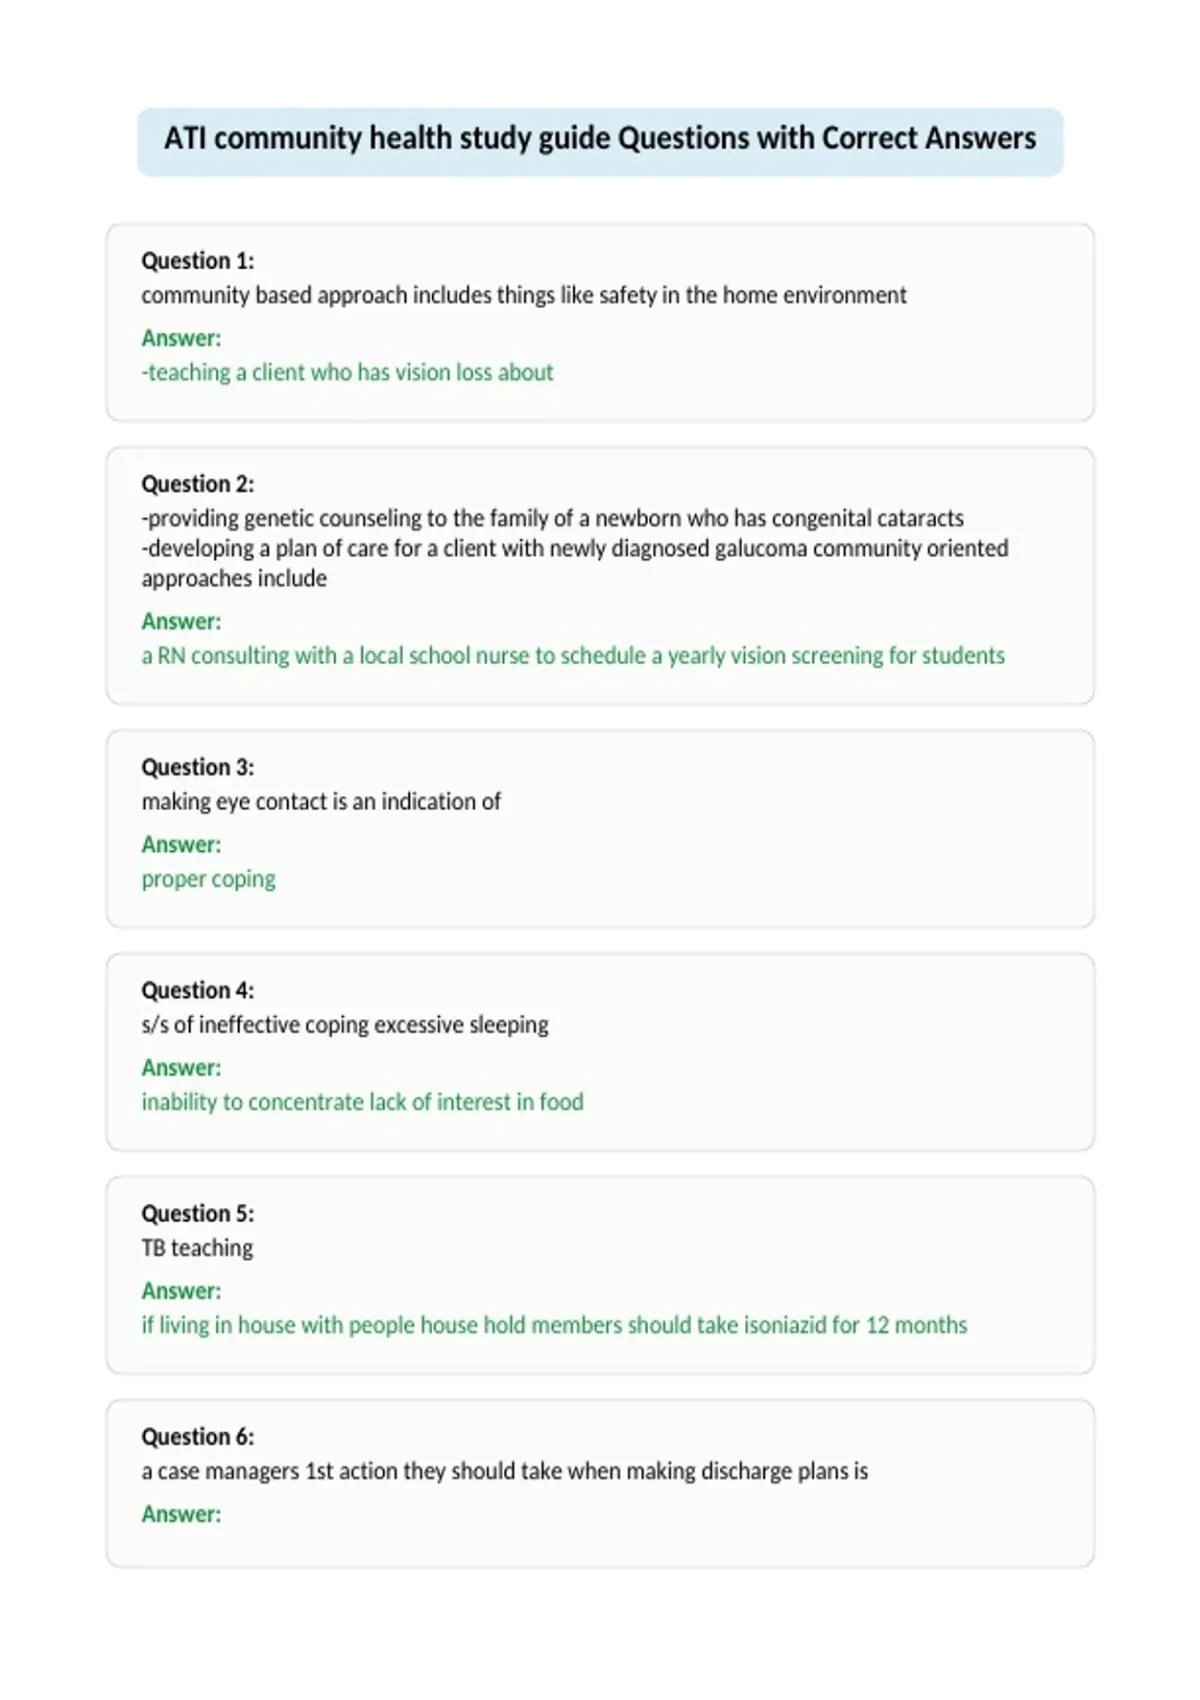Click the proper coping answer

point(208,879)
